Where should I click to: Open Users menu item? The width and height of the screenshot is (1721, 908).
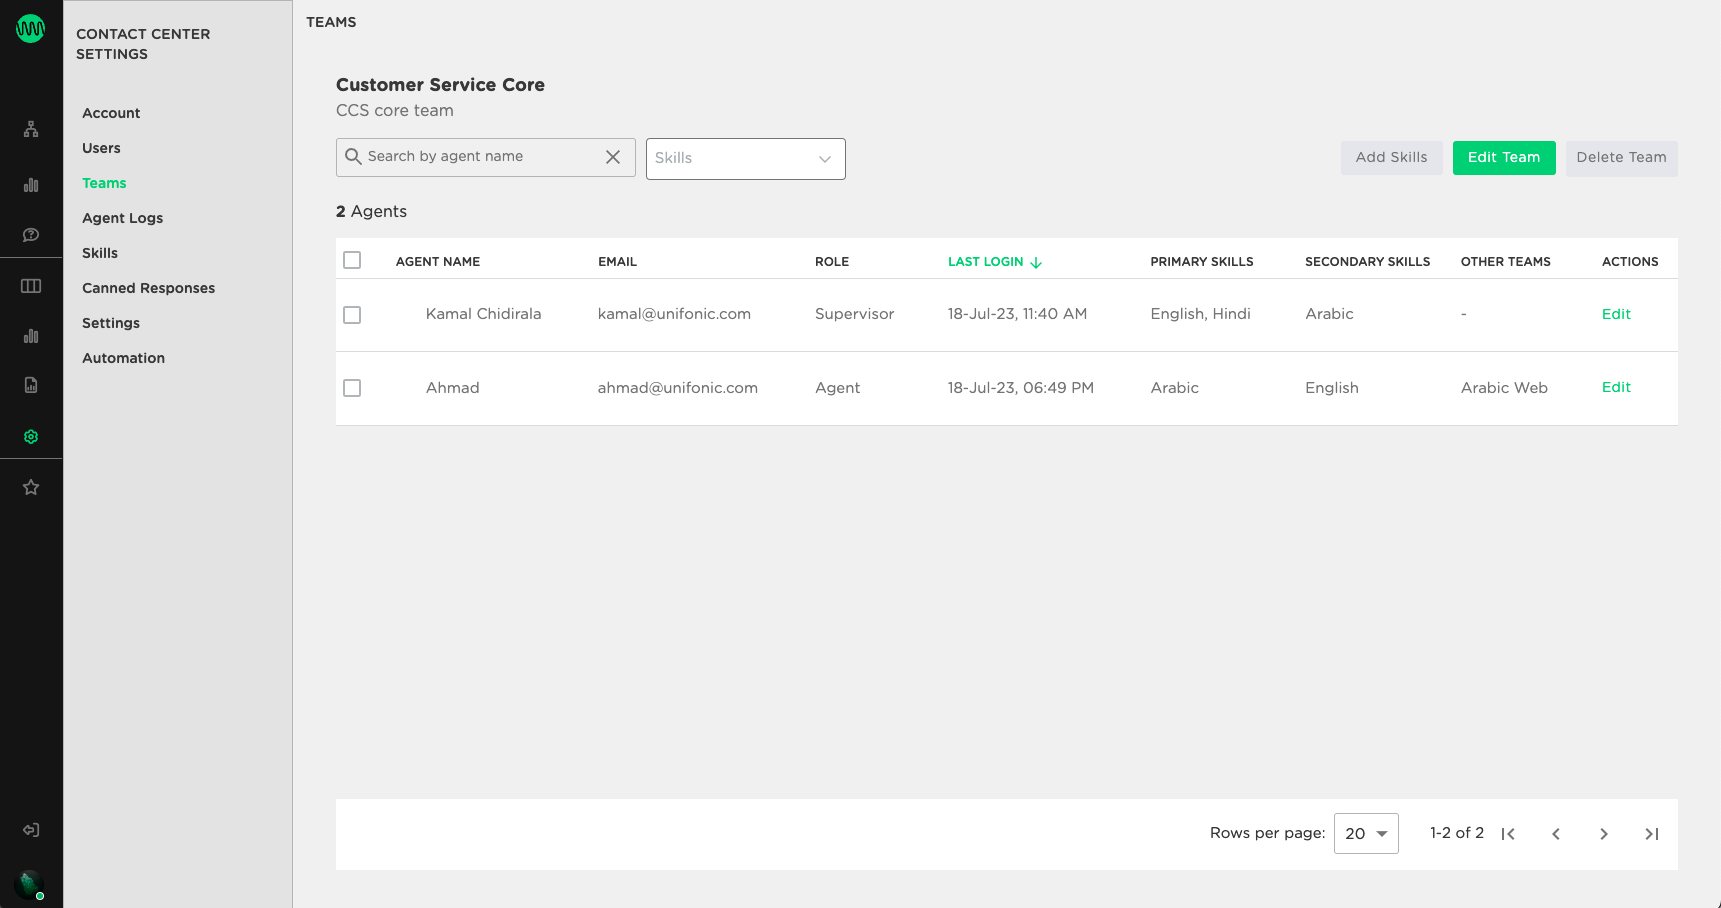tap(101, 148)
